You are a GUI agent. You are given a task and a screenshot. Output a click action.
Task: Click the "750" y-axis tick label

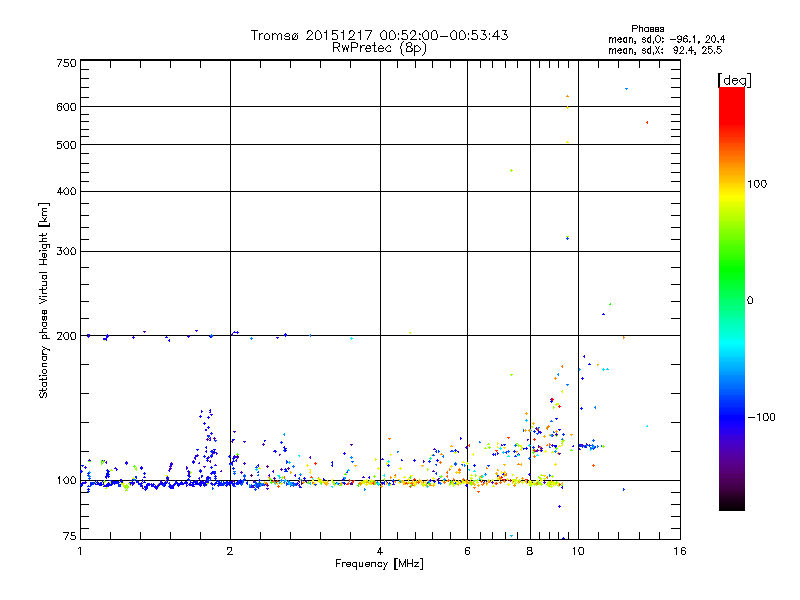click(x=66, y=63)
